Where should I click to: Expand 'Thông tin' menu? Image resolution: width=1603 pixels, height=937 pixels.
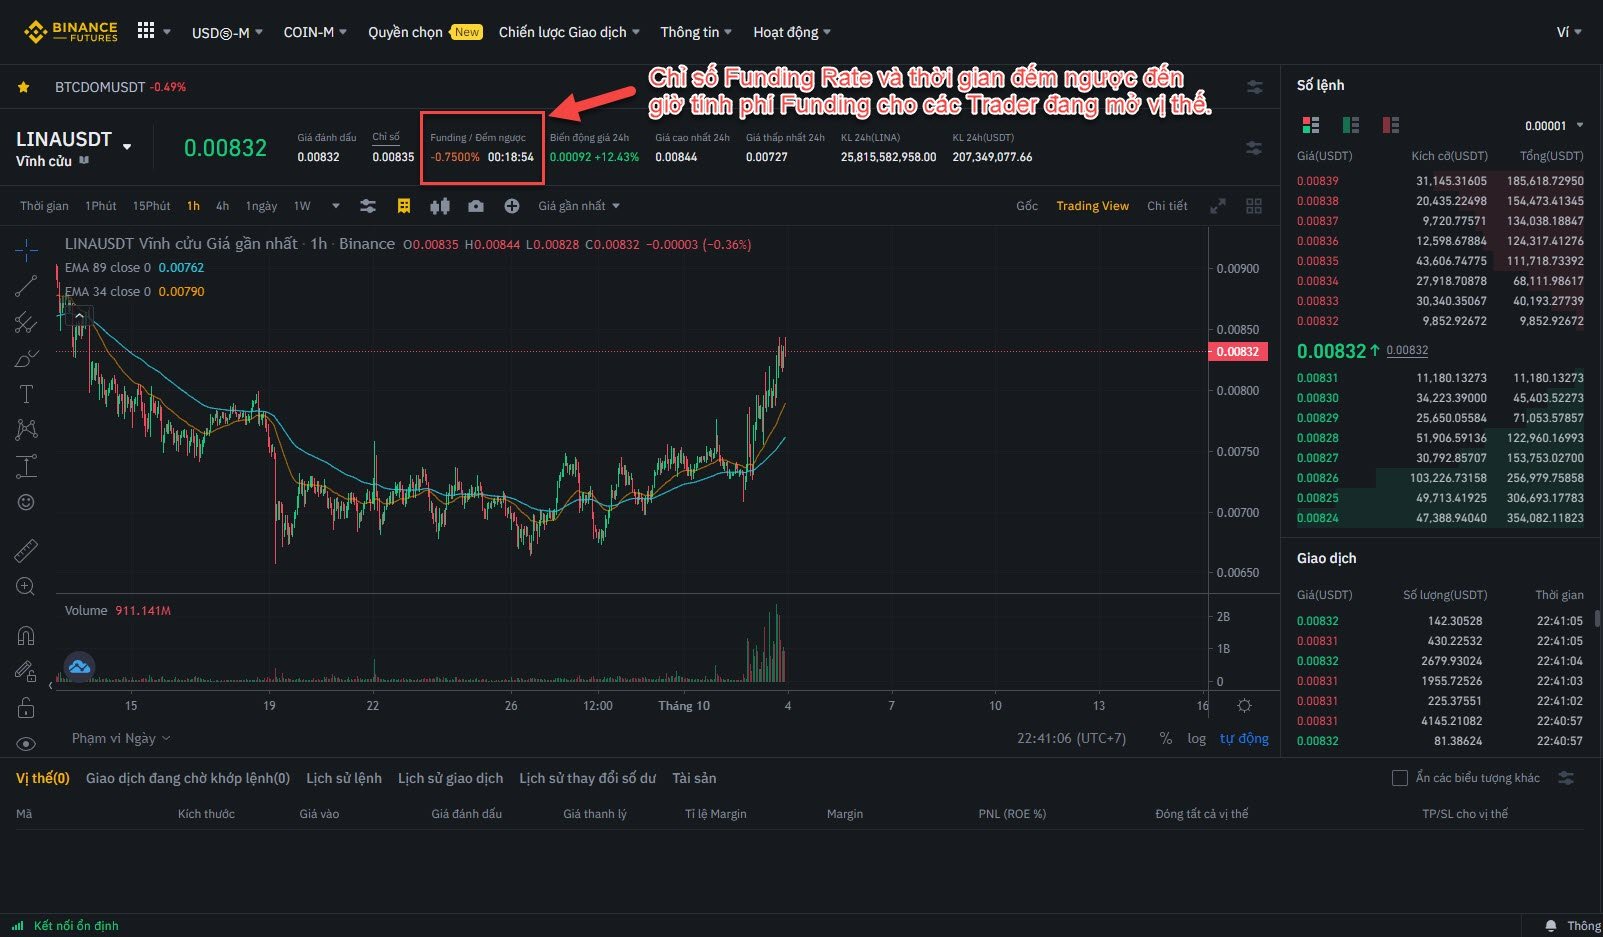pos(696,32)
